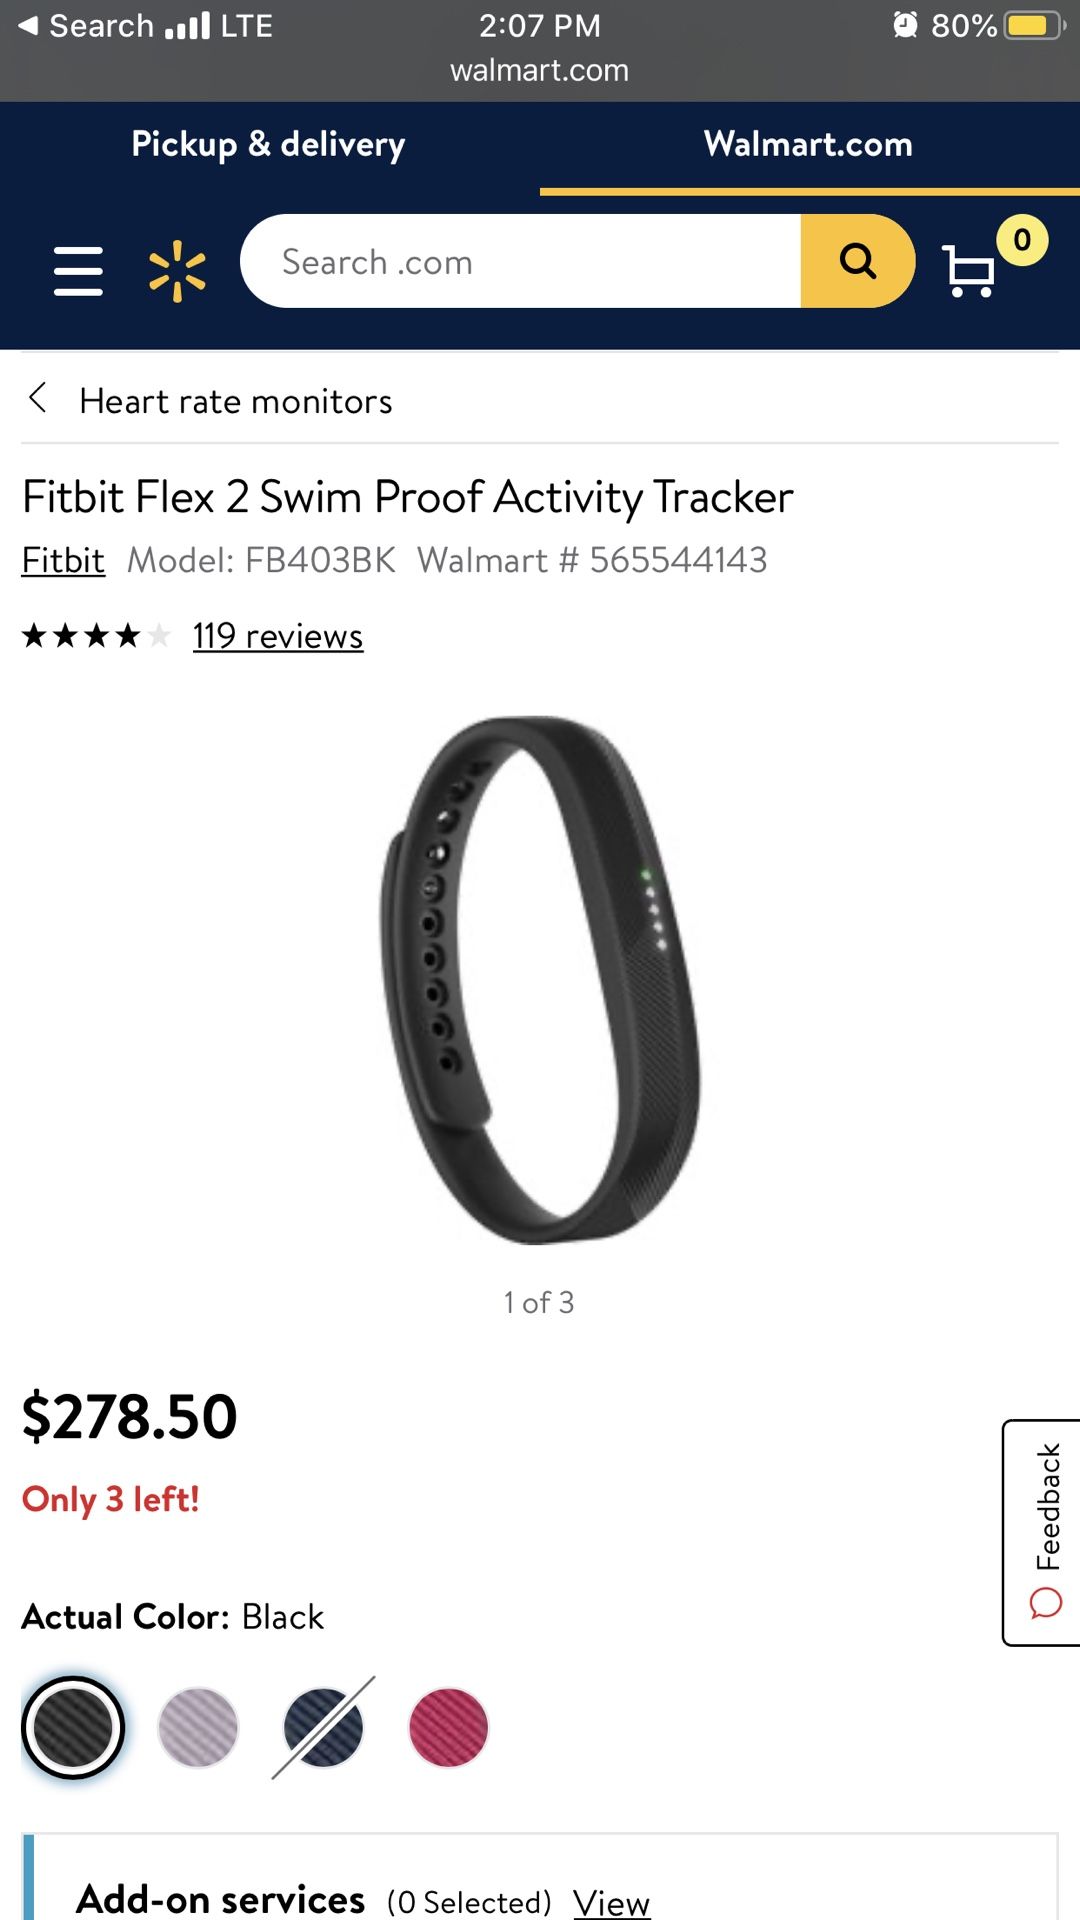This screenshot has height=1920, width=1080.
Task: Open the hamburger navigation menu
Action: pyautogui.click(x=78, y=271)
